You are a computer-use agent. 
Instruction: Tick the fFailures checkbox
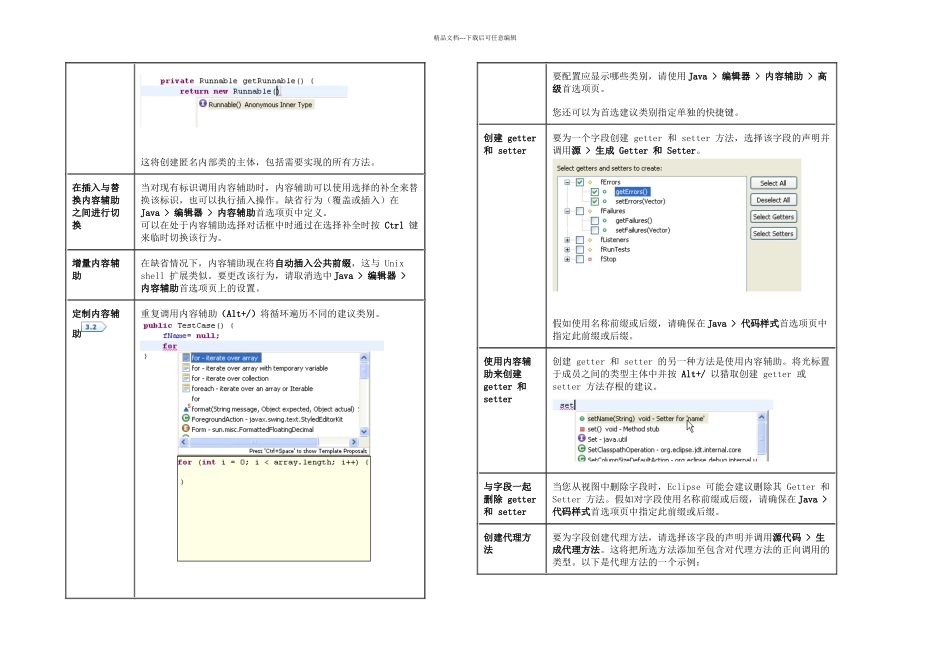tap(580, 211)
